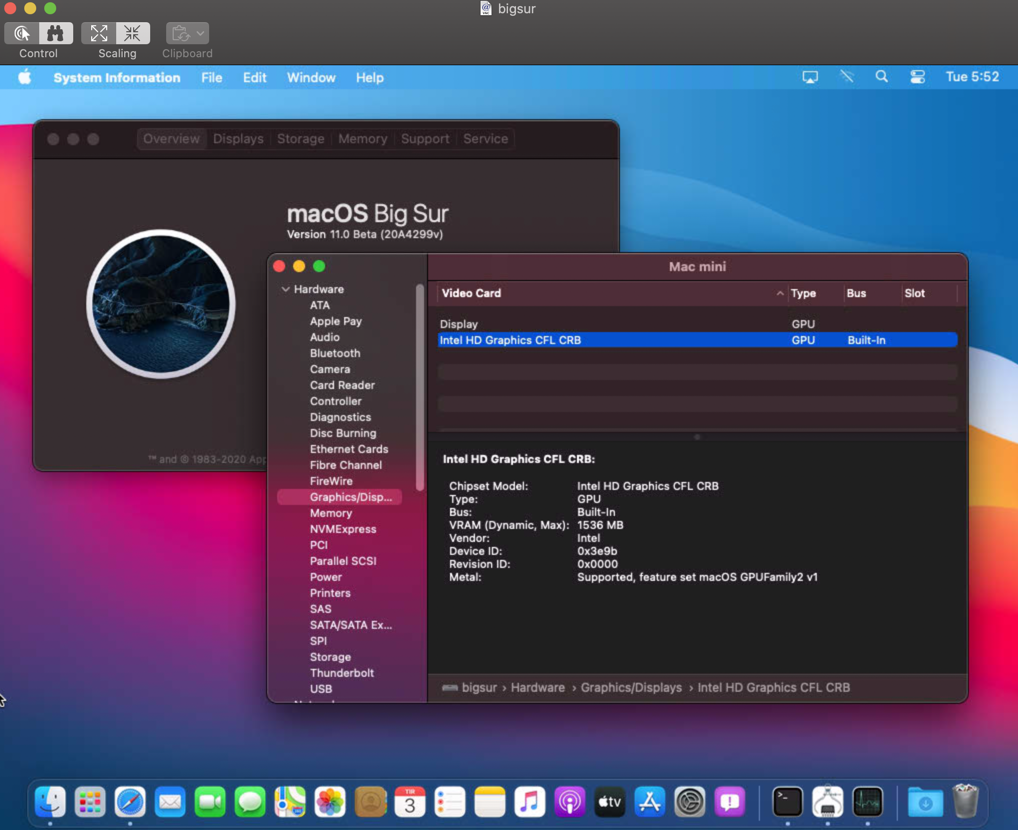Switch to Control mode cursor icon

coord(22,32)
